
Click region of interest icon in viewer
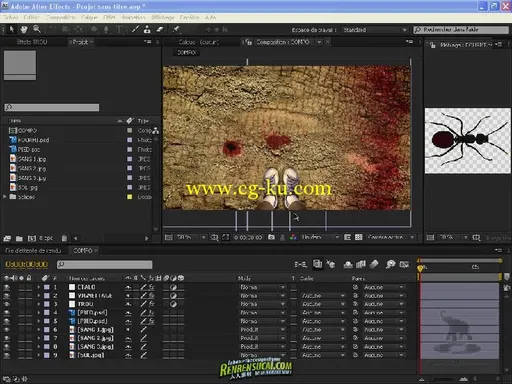(347, 237)
